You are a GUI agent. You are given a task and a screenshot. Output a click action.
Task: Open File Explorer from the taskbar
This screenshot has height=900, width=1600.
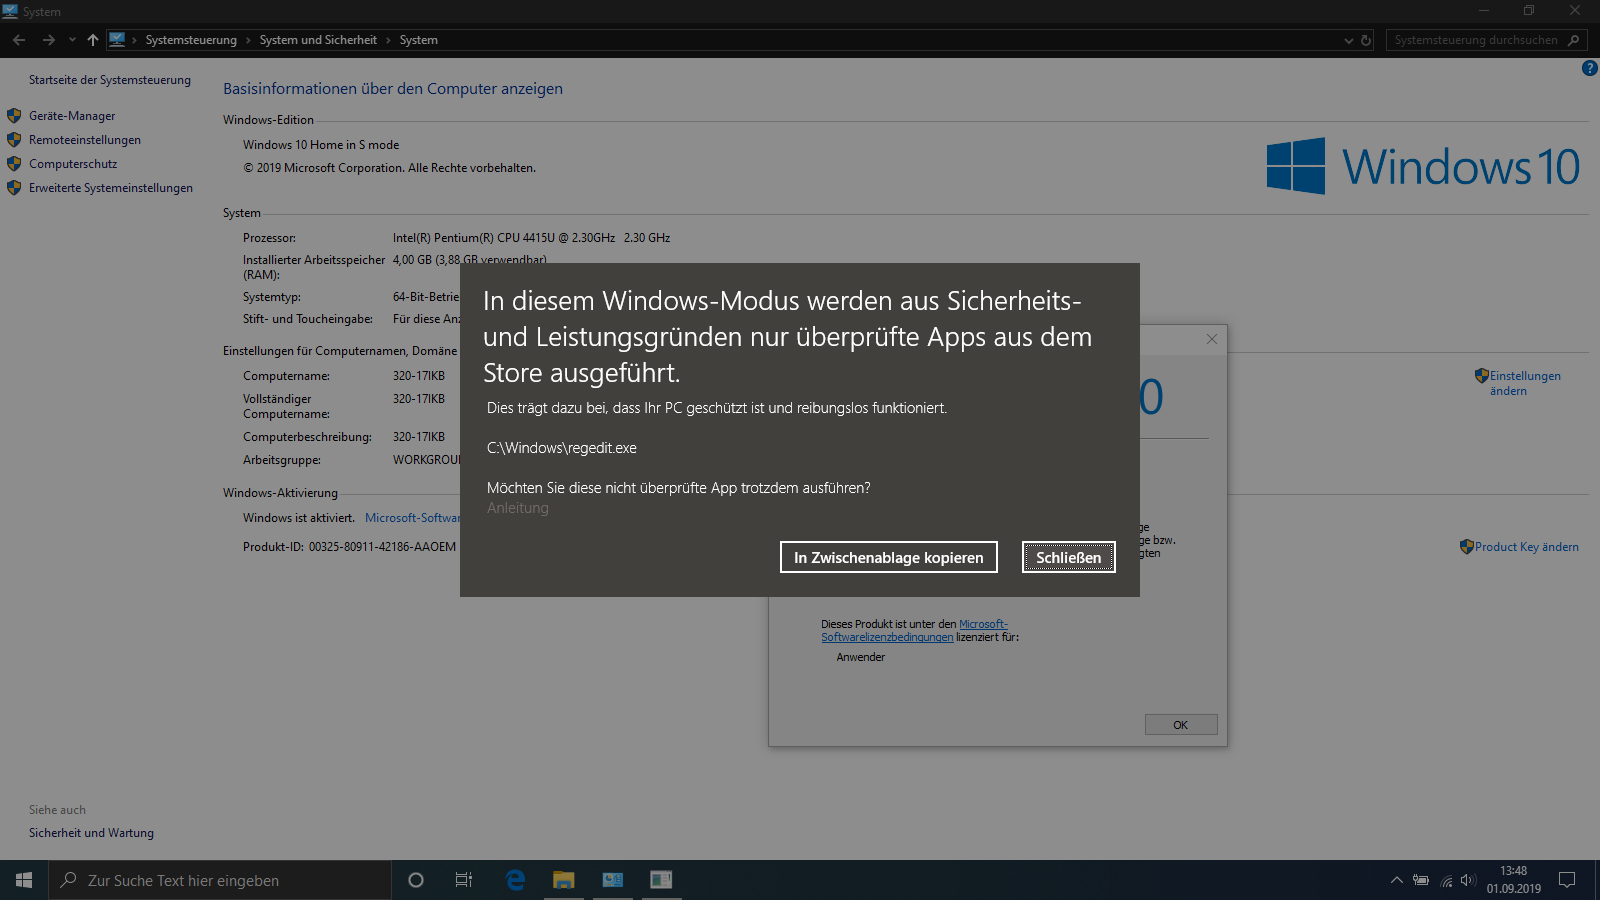click(564, 880)
